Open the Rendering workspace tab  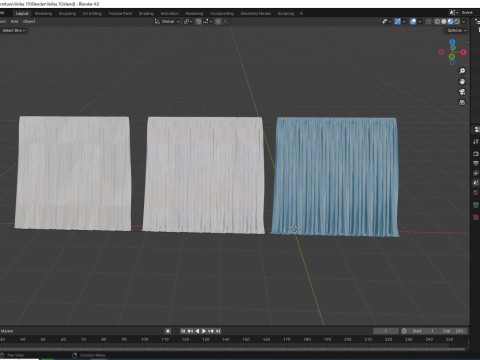[x=194, y=13]
